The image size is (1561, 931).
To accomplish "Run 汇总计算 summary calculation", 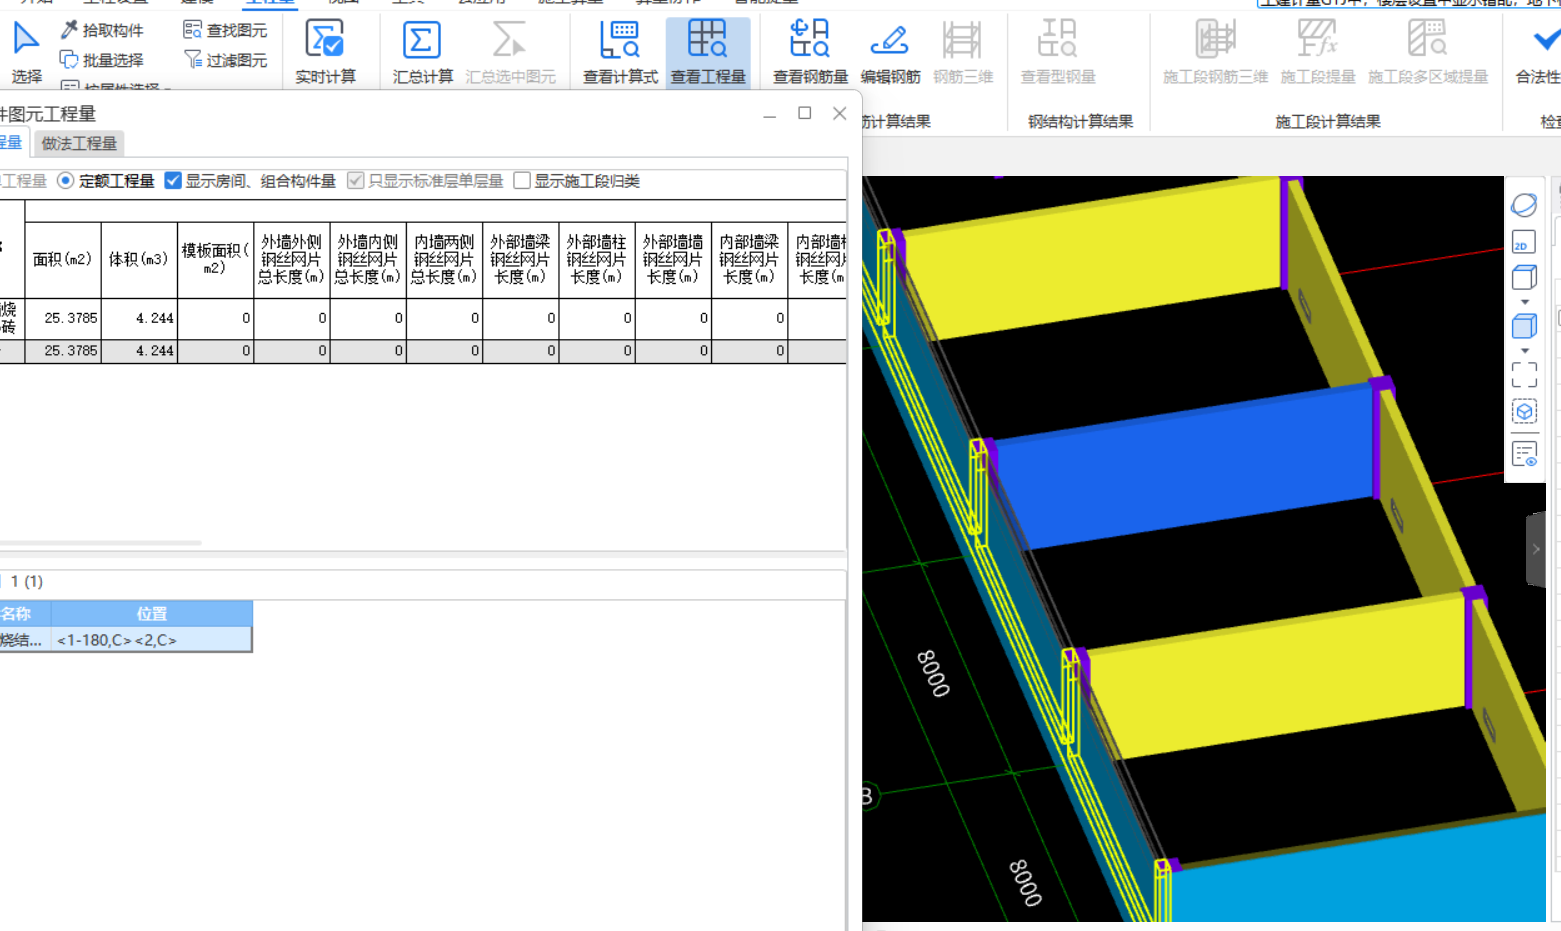I will tap(422, 51).
